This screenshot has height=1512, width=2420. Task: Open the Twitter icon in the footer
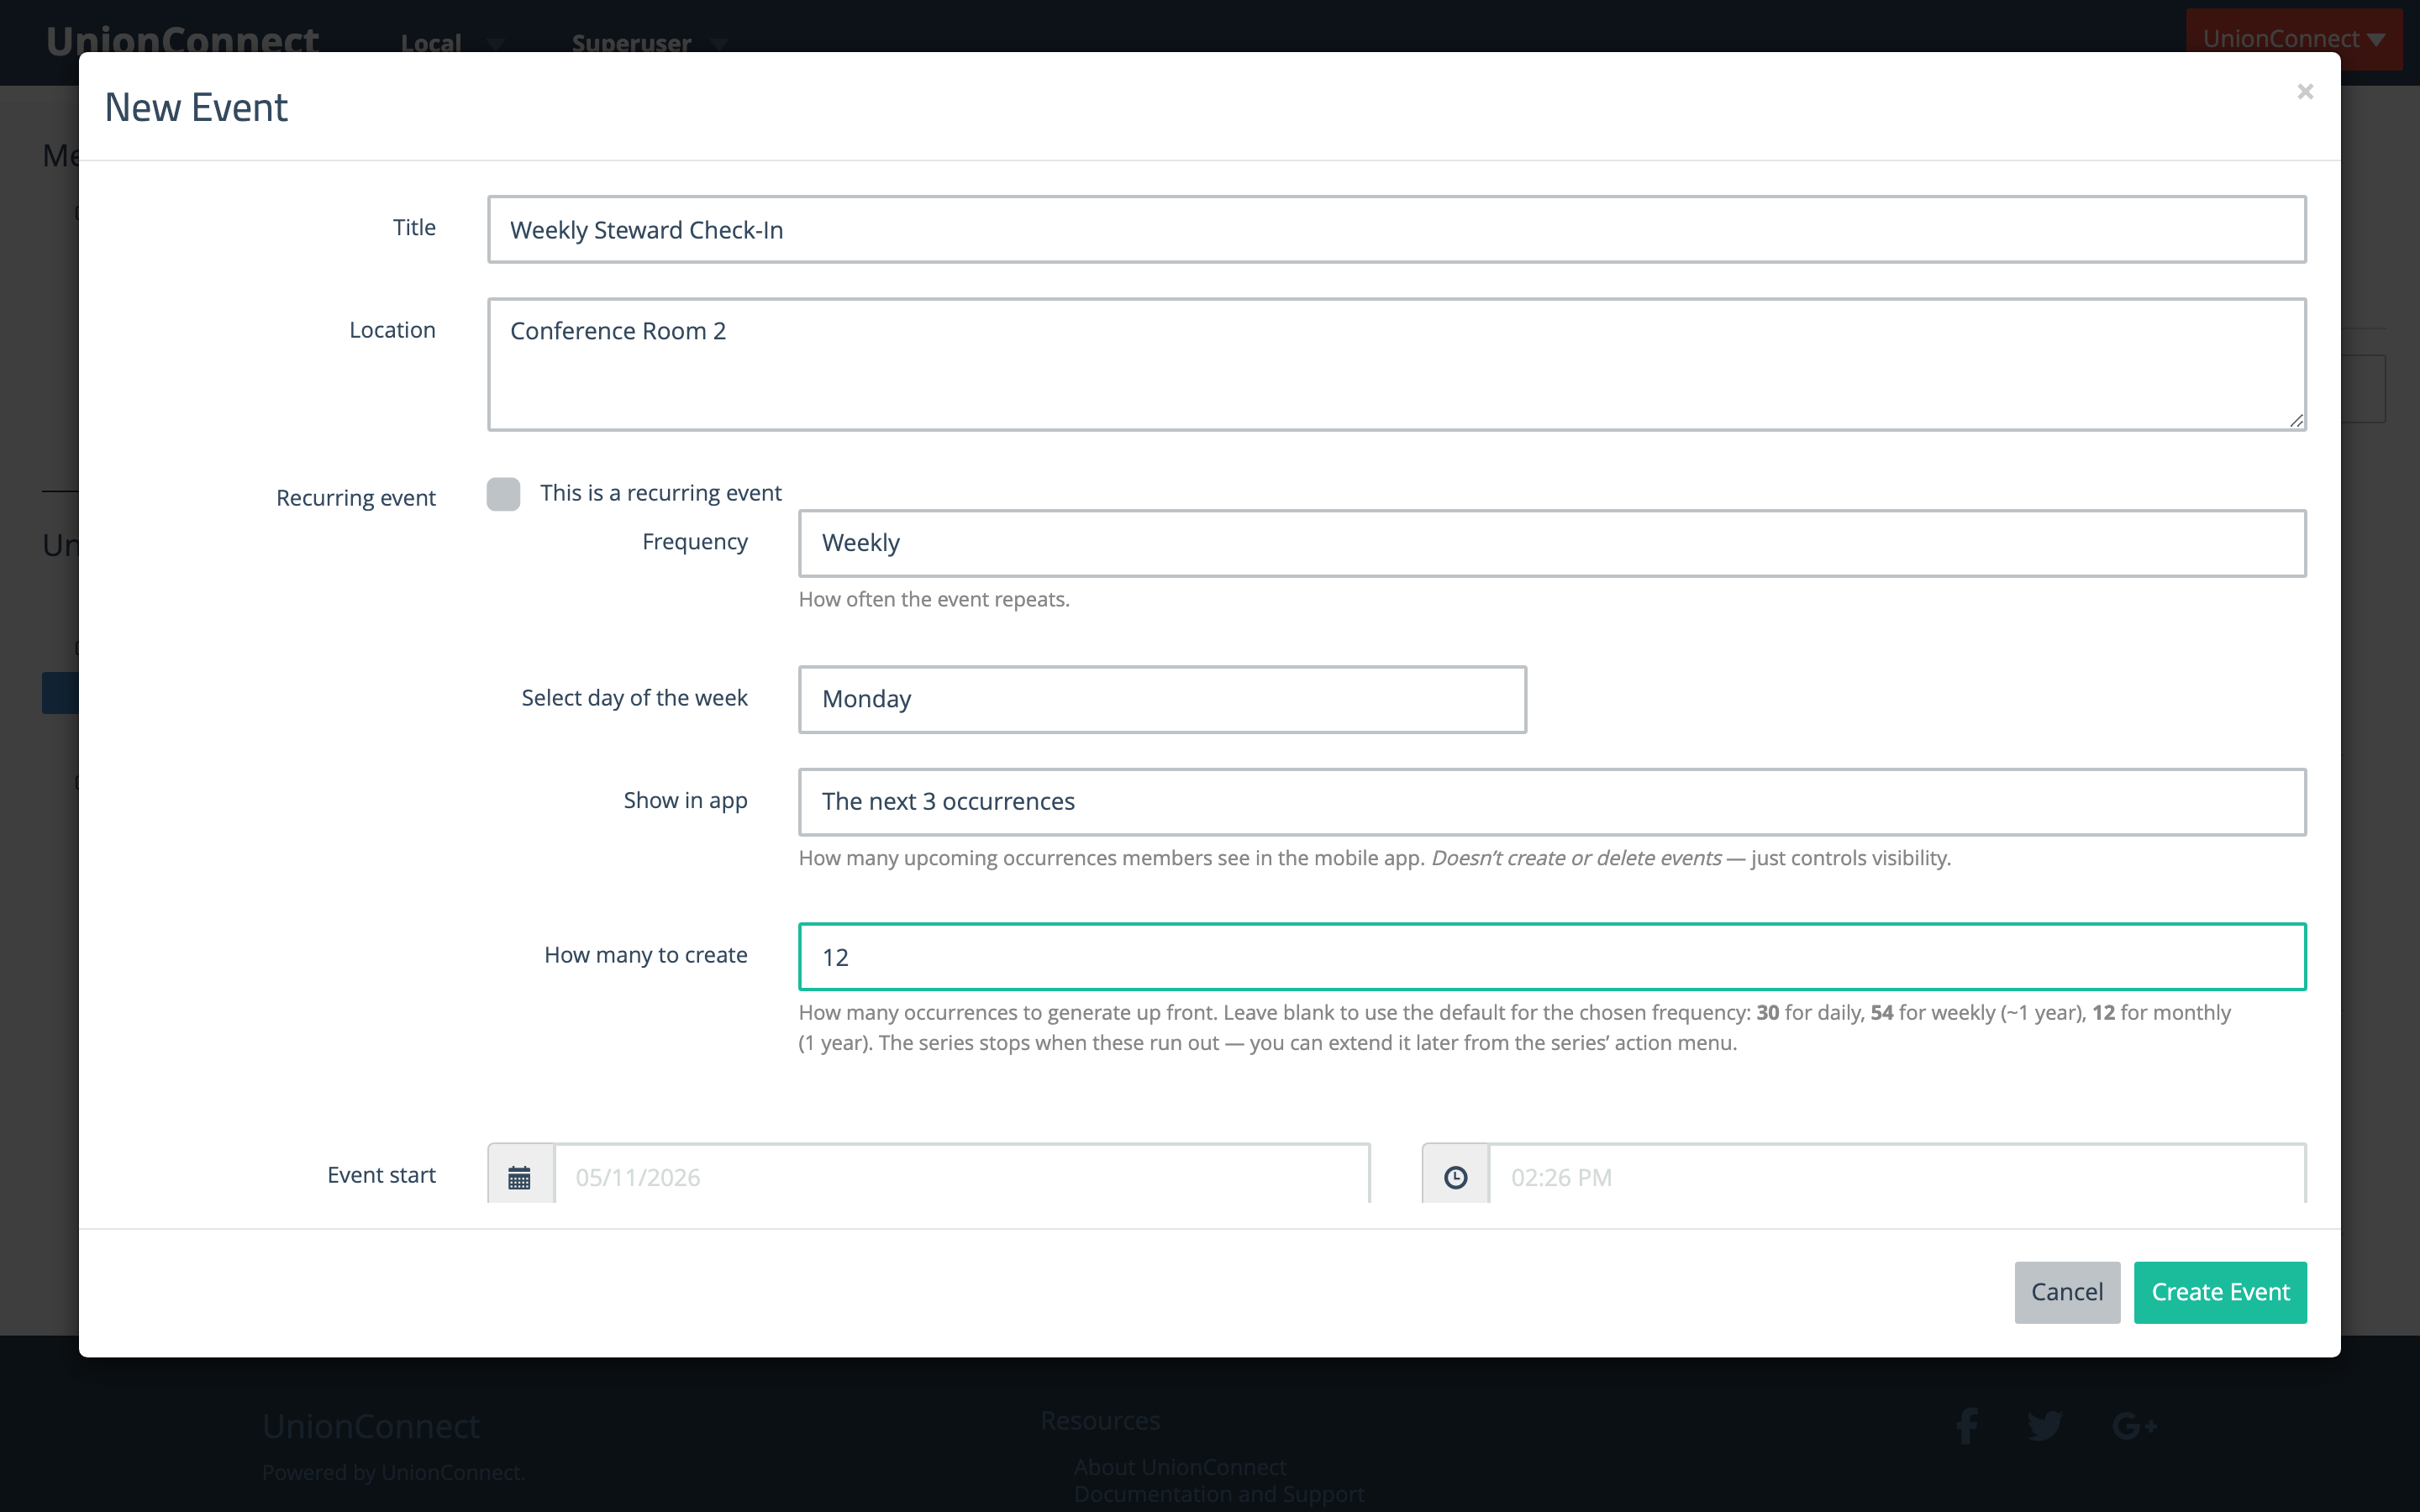2045,1425
